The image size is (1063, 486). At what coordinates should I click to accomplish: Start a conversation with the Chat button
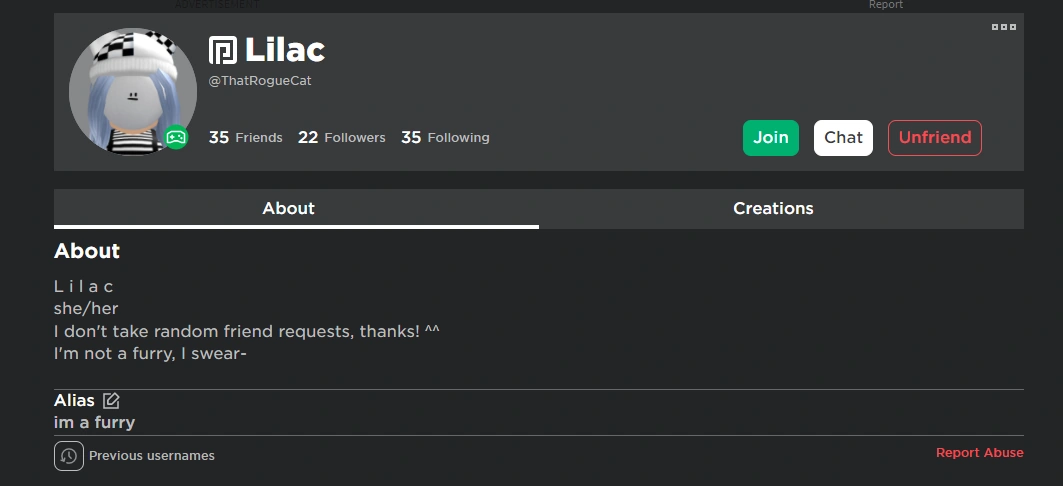(843, 138)
